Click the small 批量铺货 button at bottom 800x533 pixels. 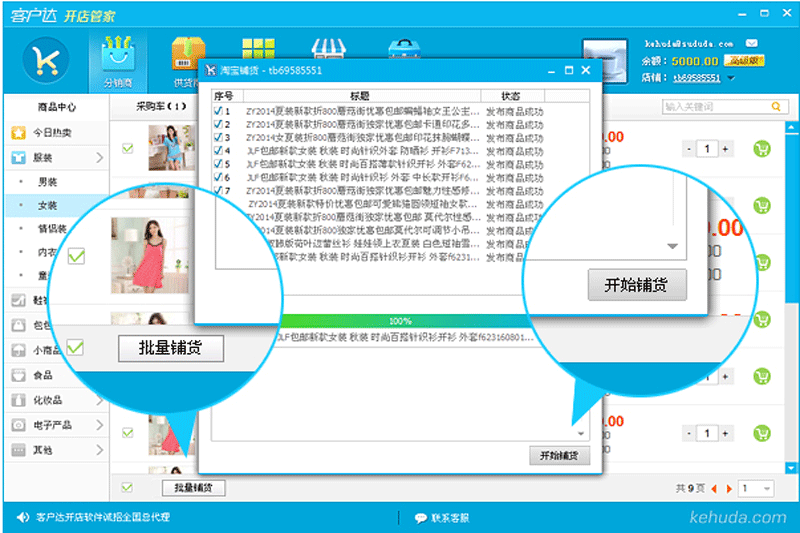click(x=193, y=488)
